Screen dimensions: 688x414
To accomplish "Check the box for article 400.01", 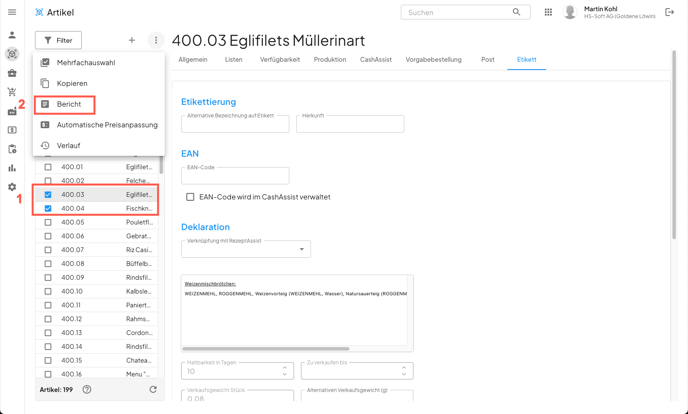I will [48, 167].
